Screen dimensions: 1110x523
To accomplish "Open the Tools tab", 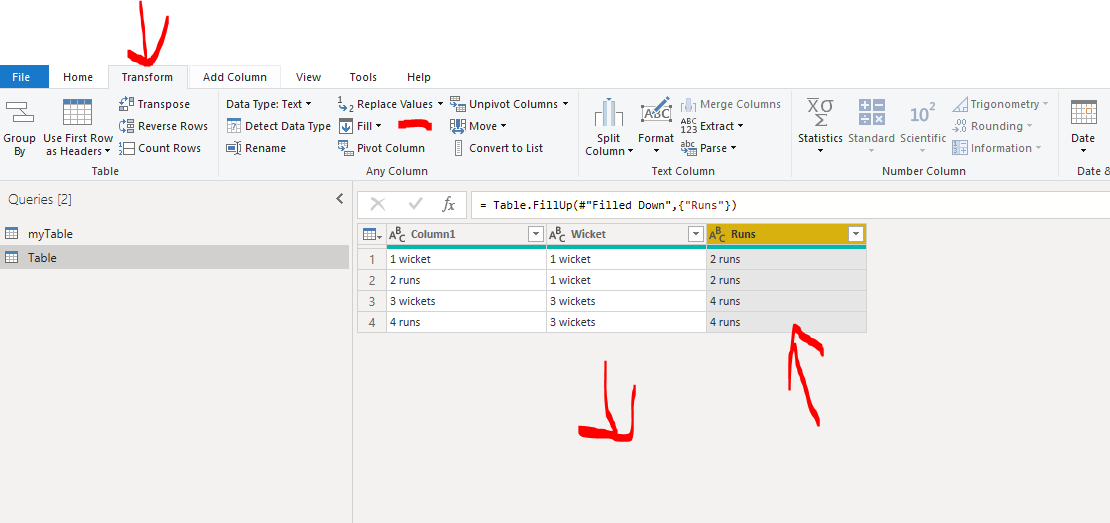I will [363, 77].
